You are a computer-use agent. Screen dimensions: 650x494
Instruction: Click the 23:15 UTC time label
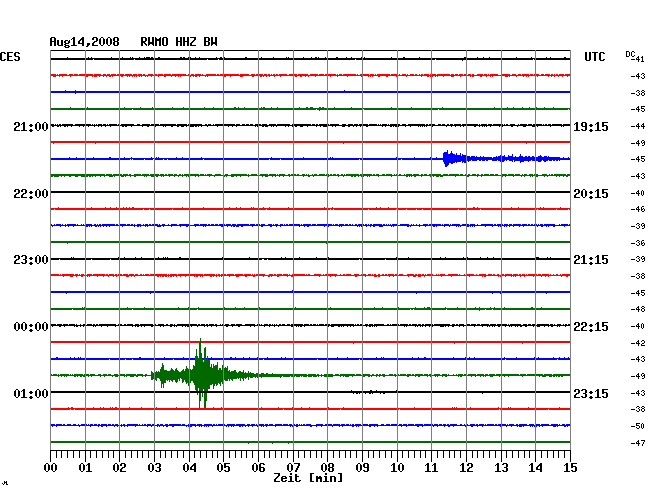[x=591, y=393]
